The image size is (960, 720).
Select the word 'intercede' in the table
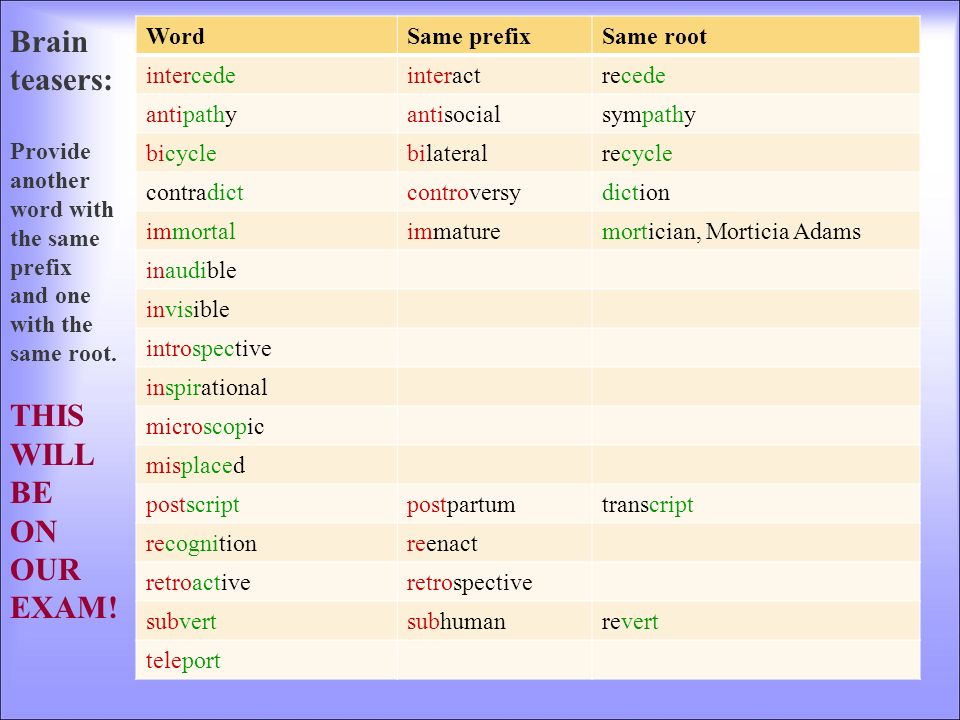coord(190,75)
